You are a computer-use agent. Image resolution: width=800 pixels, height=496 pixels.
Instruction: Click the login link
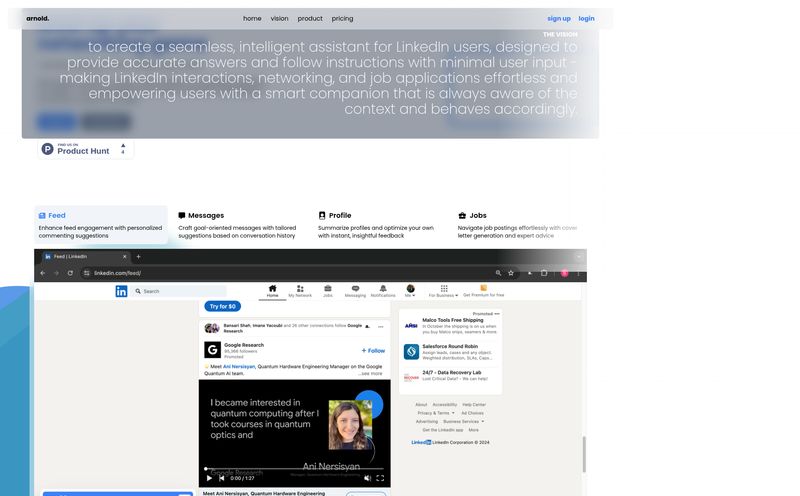(x=586, y=18)
